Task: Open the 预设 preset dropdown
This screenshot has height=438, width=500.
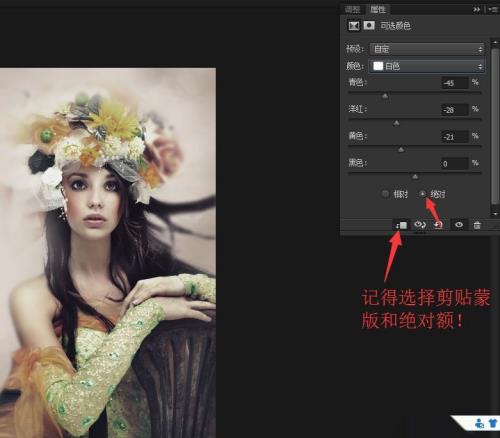Action: coord(427,49)
